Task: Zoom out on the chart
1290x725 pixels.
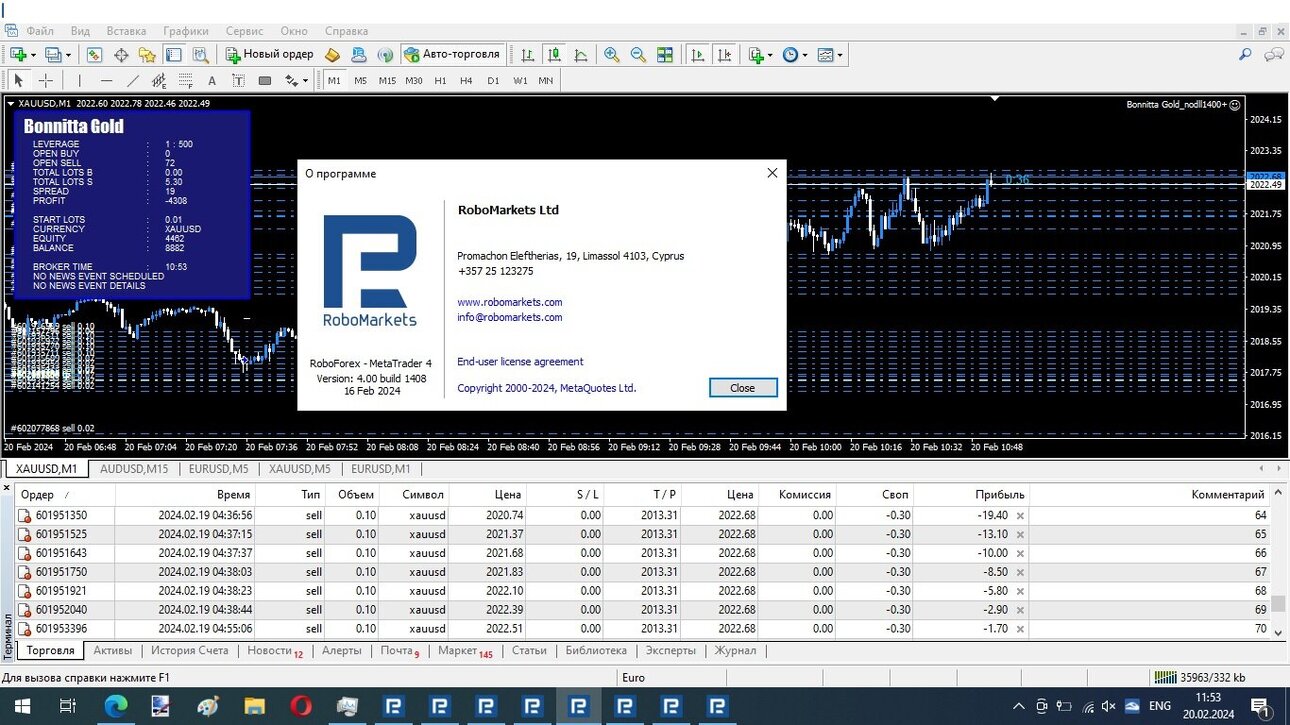Action: [638, 55]
